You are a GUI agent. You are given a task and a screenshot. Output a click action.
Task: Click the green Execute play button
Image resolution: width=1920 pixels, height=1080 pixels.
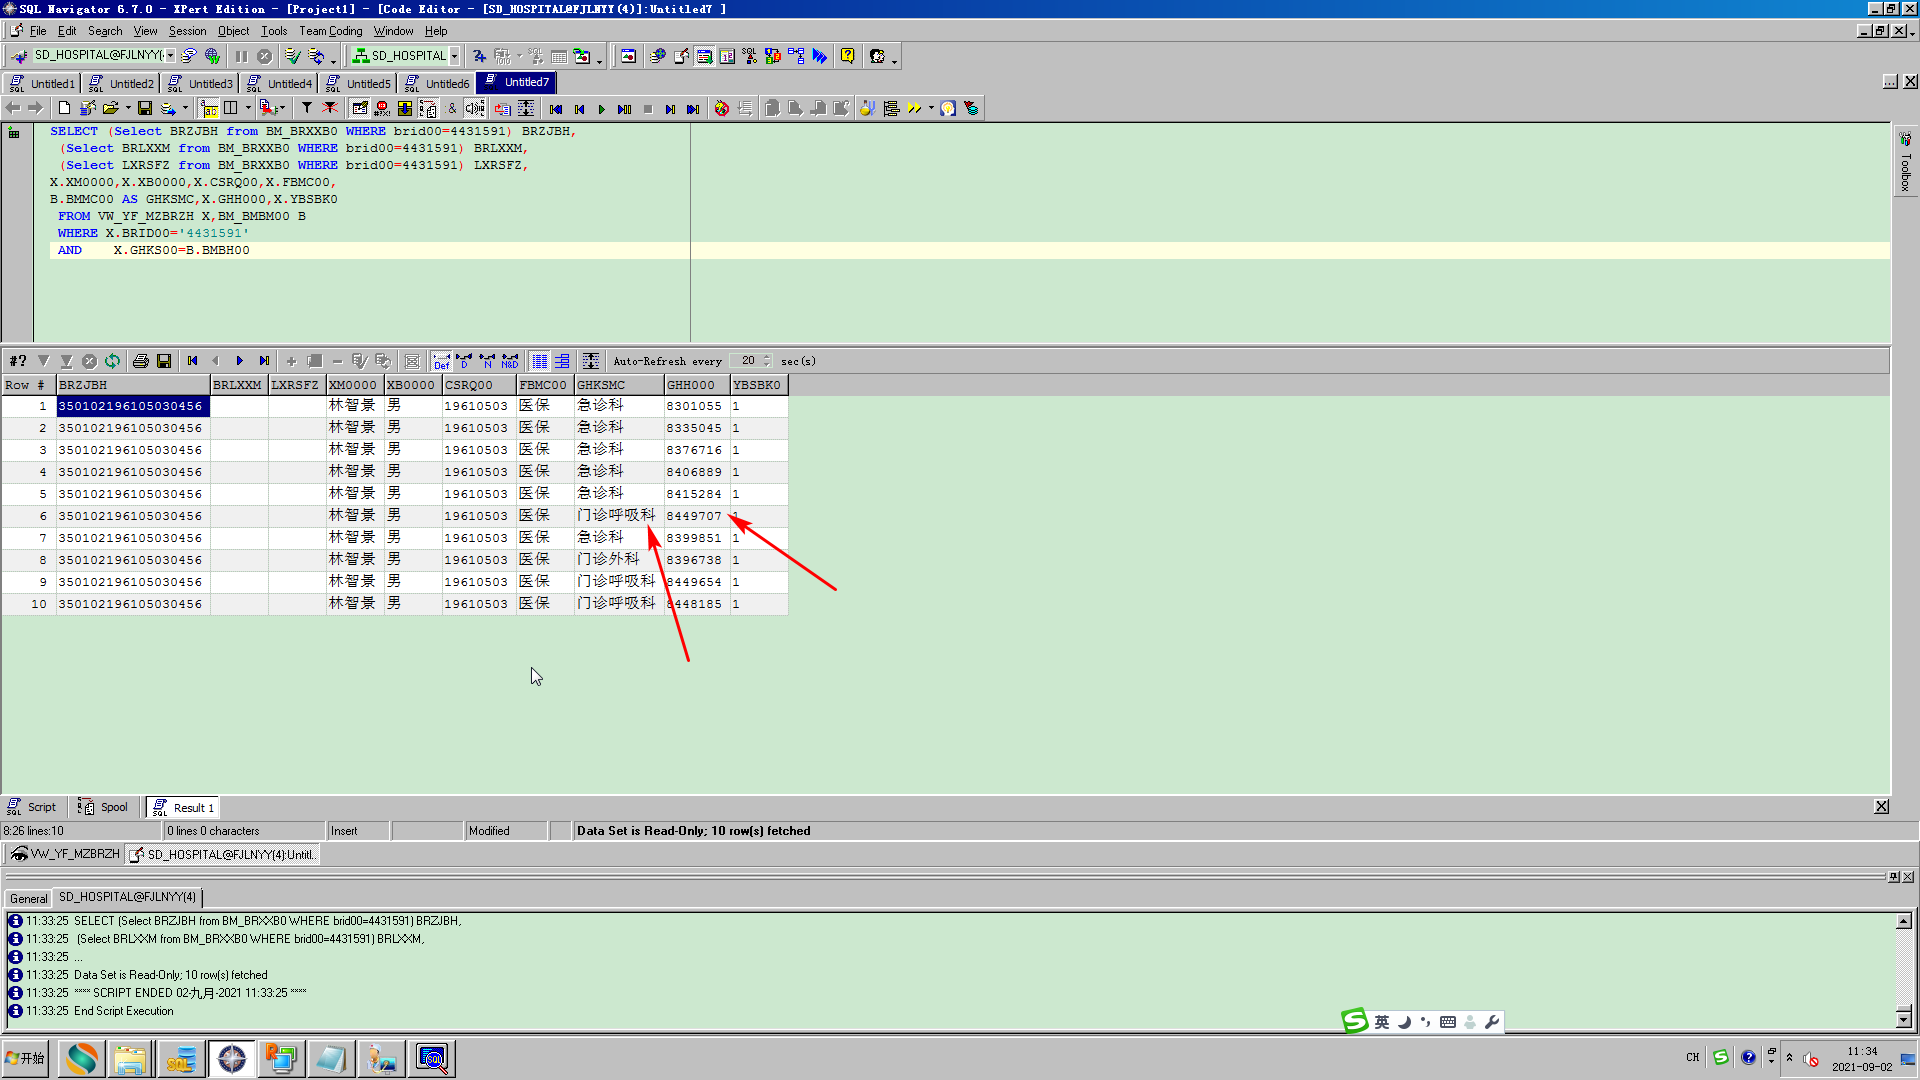coord(601,109)
